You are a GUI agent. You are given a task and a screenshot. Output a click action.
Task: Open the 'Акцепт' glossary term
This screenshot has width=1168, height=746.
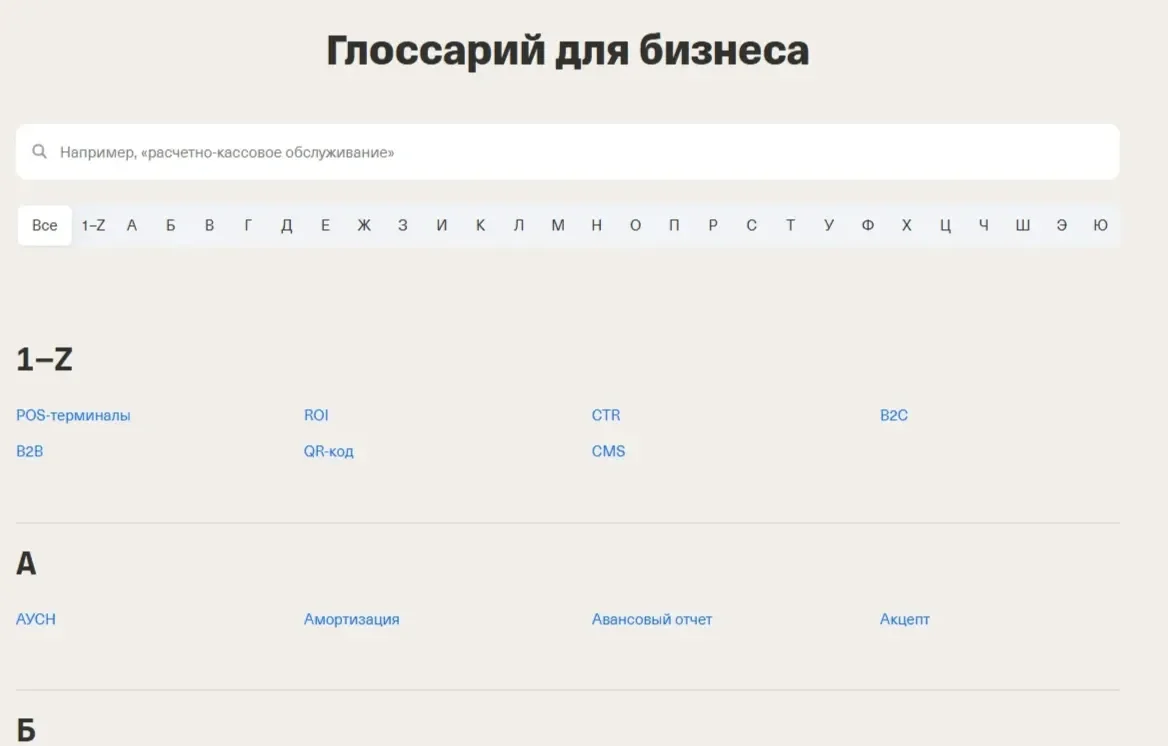(904, 619)
